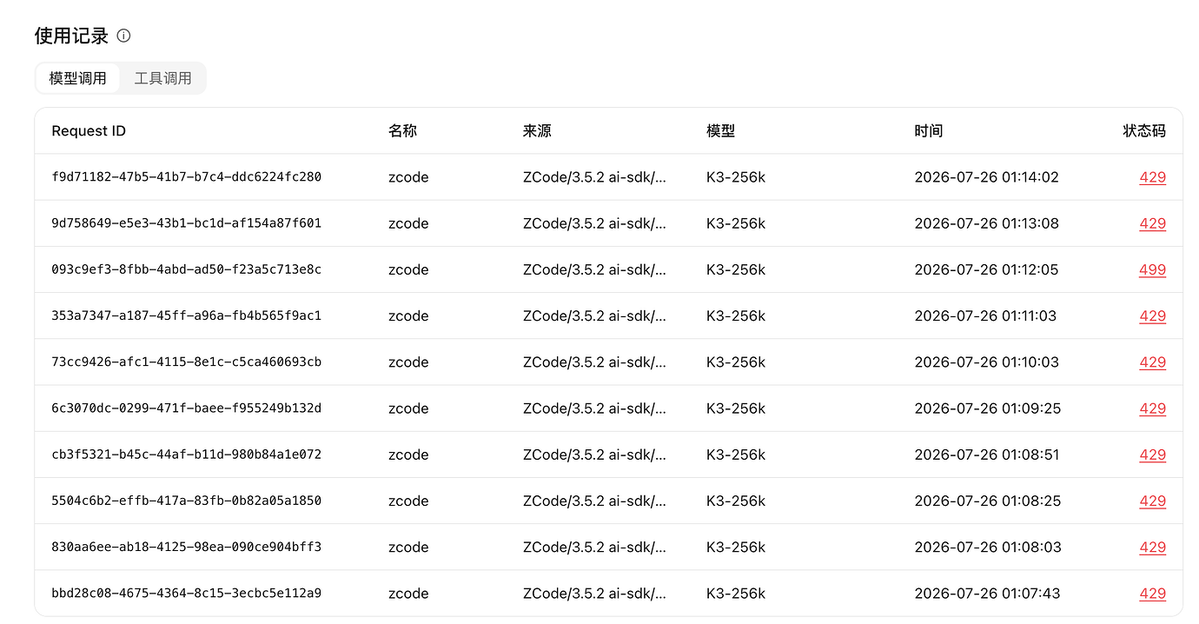
Task: Click timestamp 2026-07-26 01:10:03
Action: (986, 362)
